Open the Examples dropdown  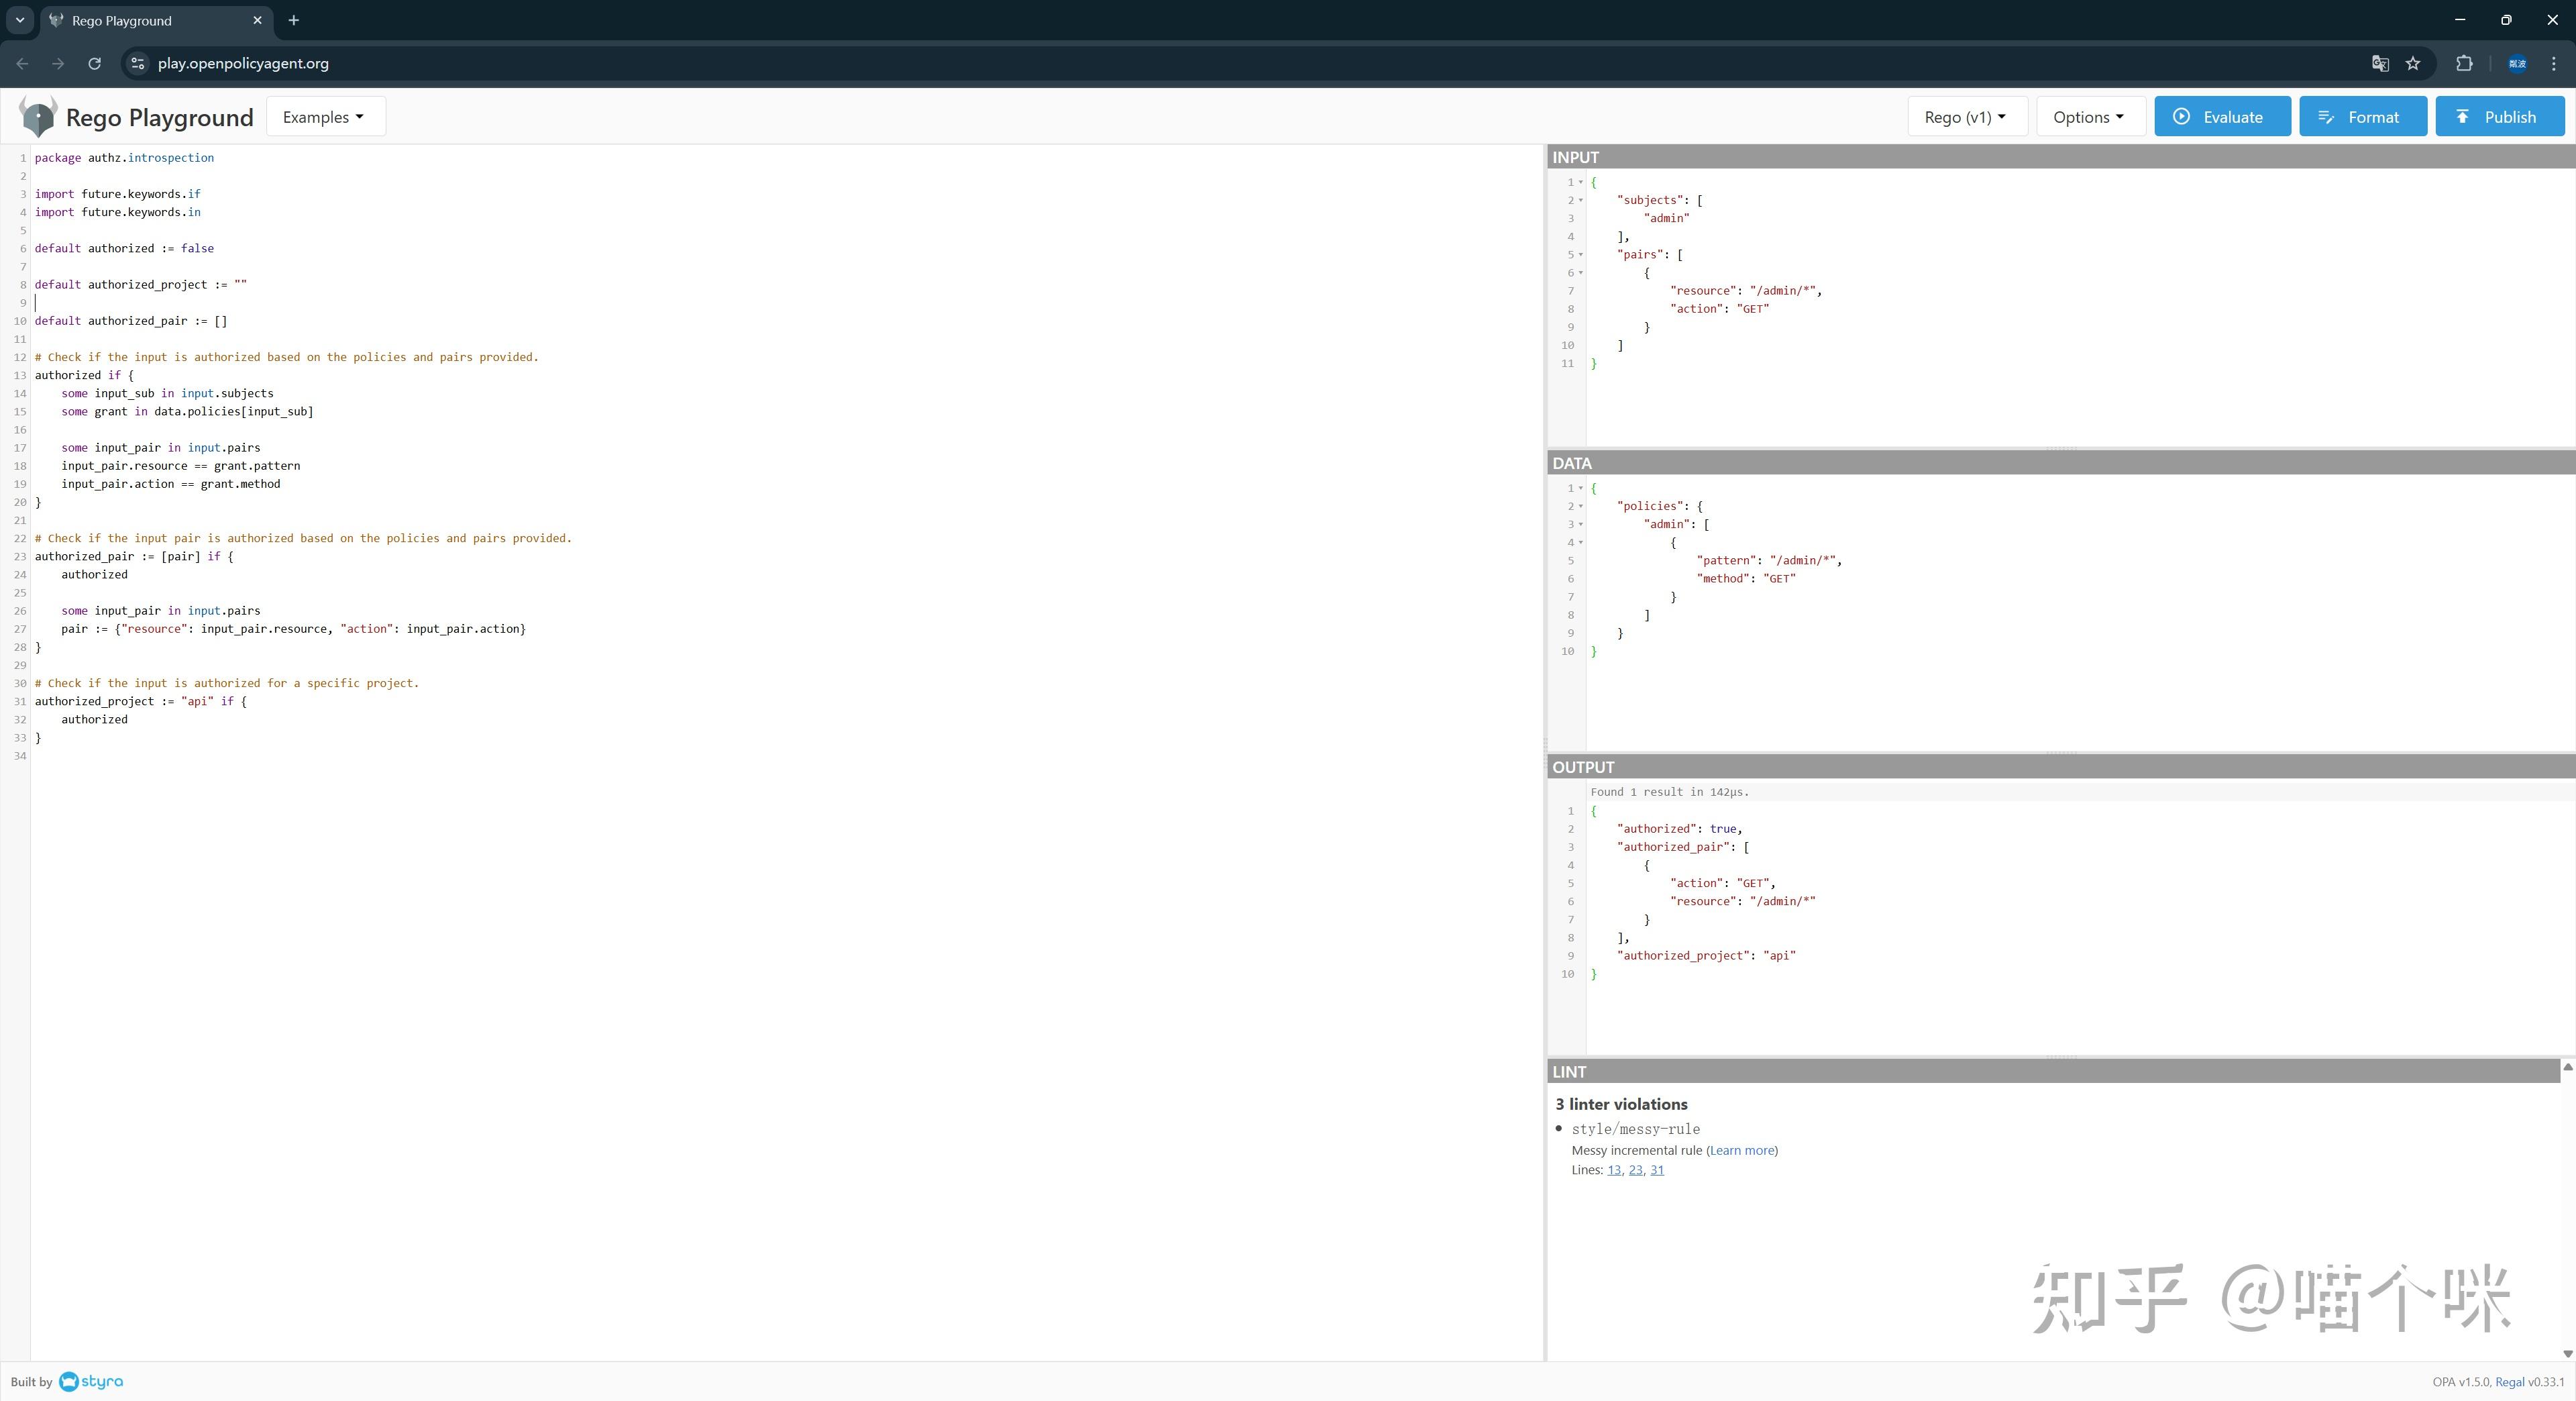tap(324, 117)
